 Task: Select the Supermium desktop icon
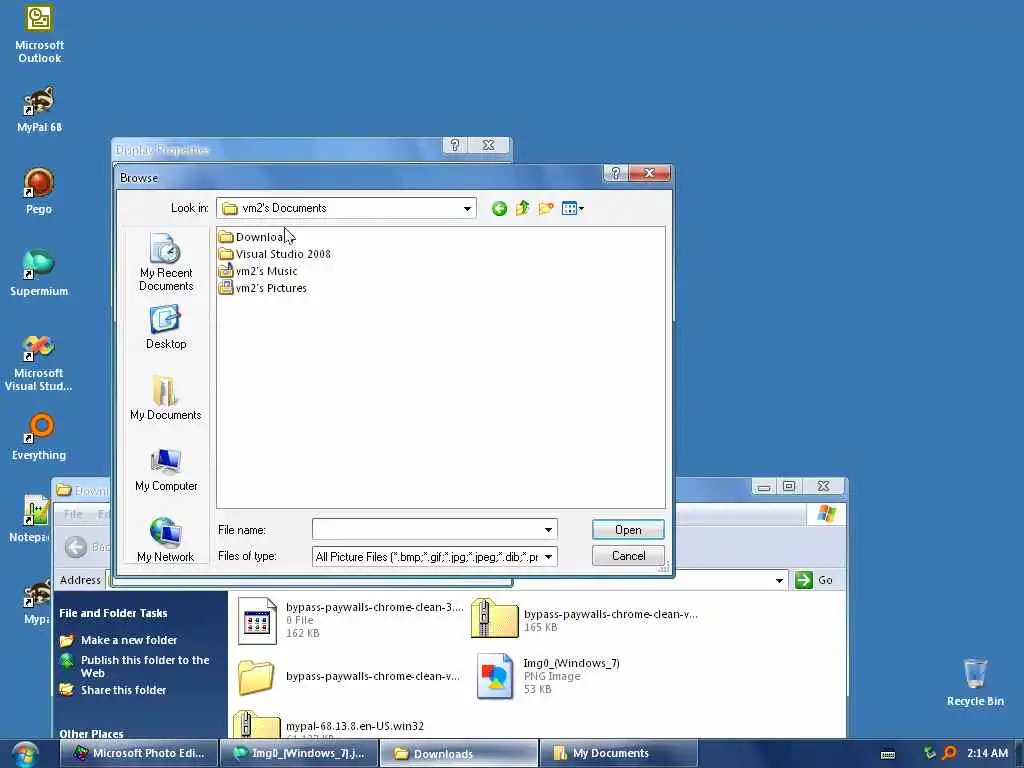click(39, 273)
